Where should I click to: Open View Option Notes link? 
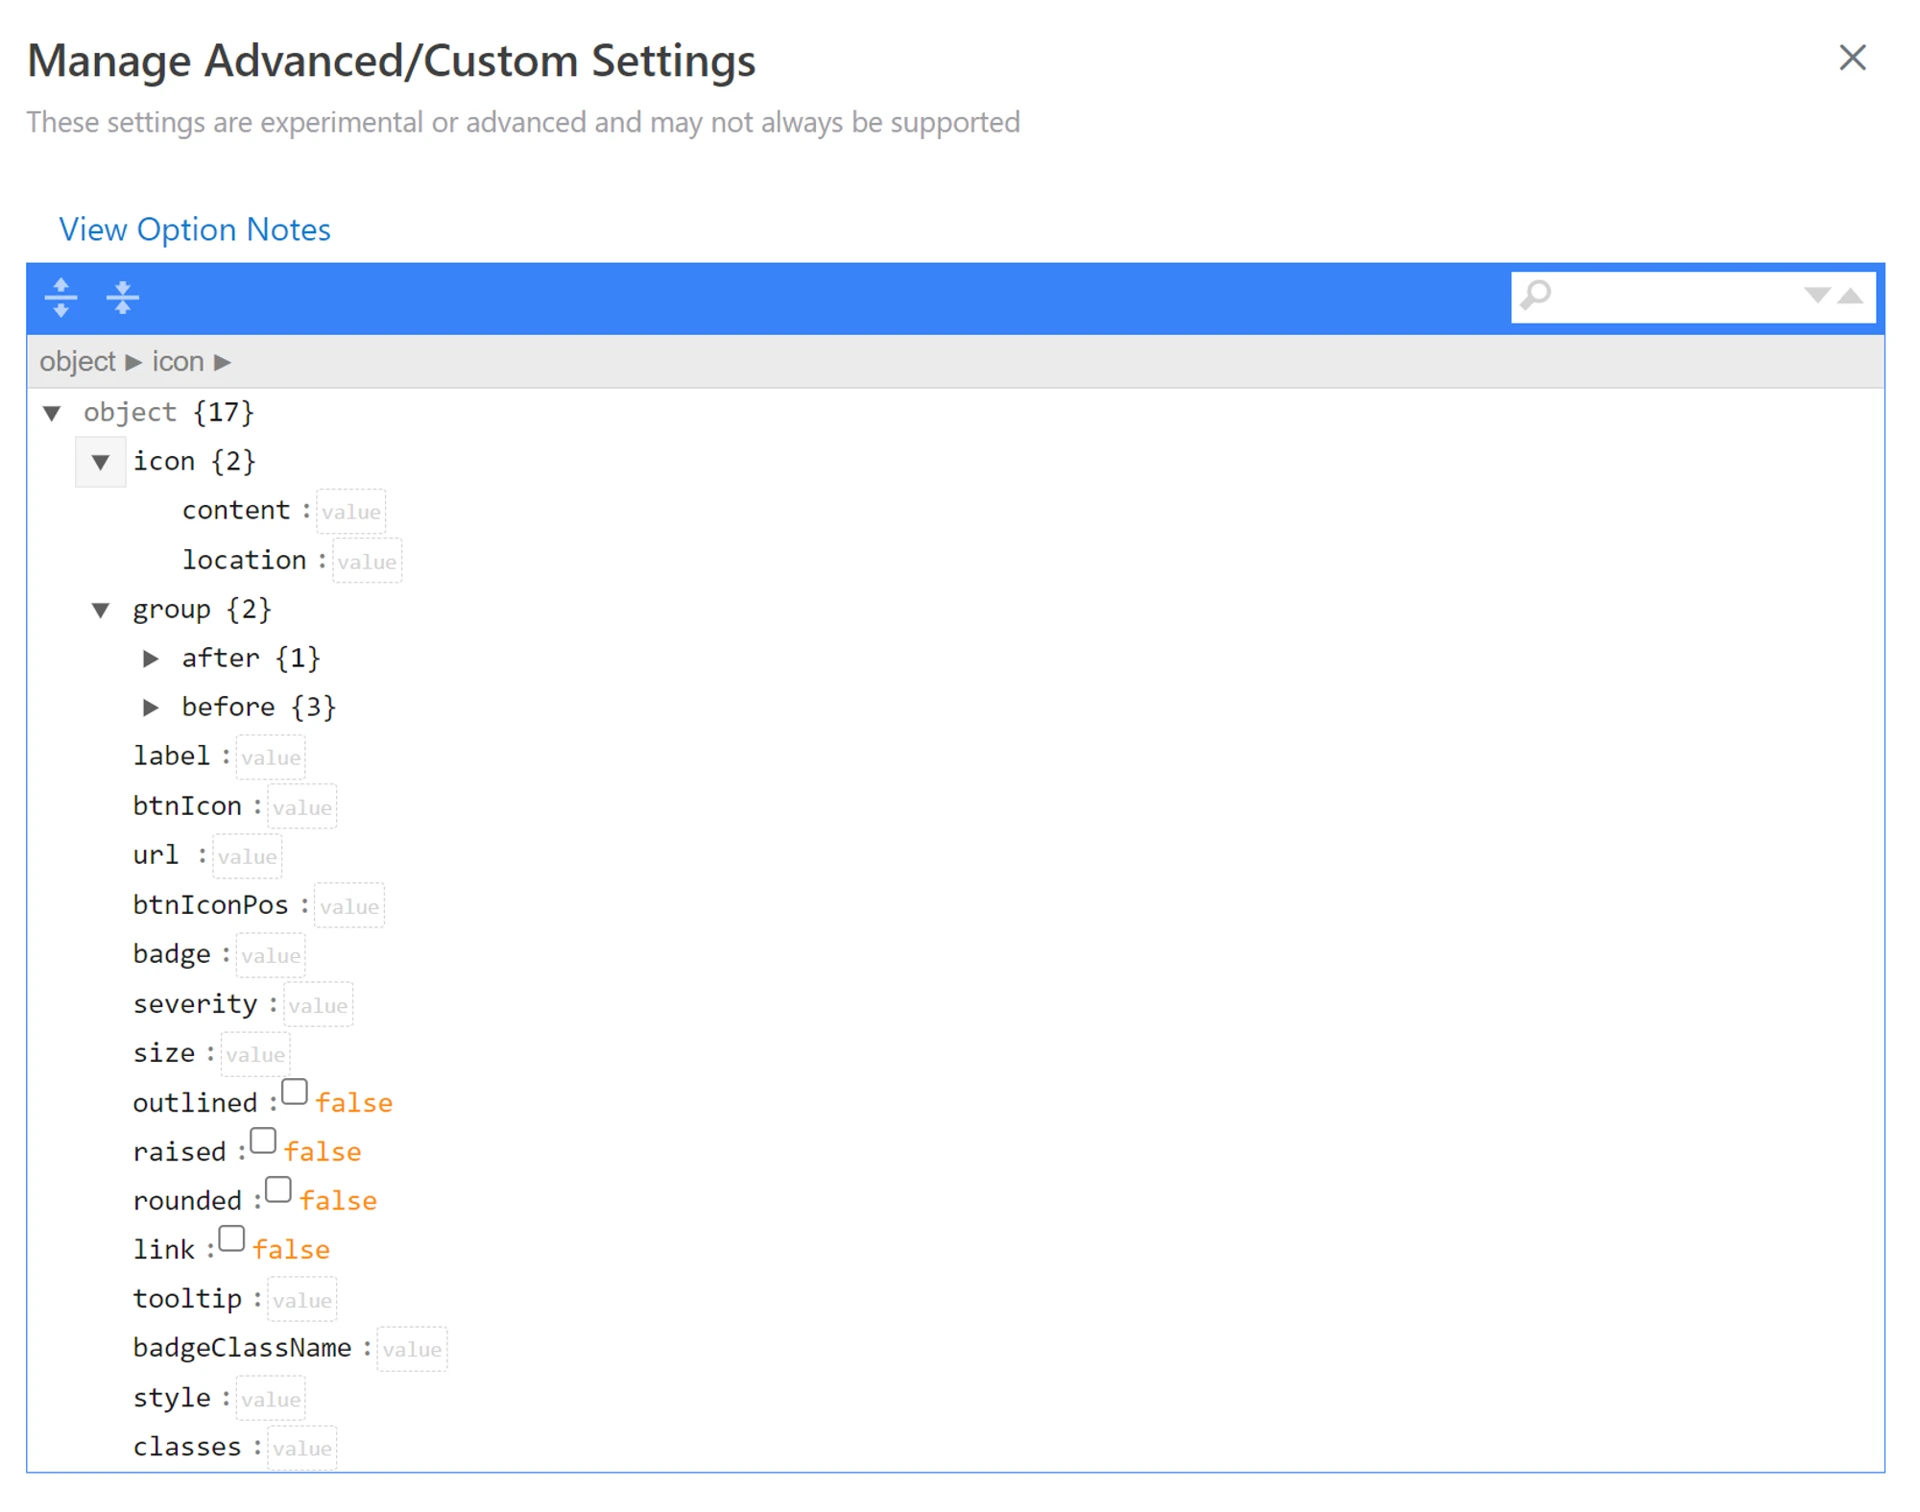[x=194, y=230]
